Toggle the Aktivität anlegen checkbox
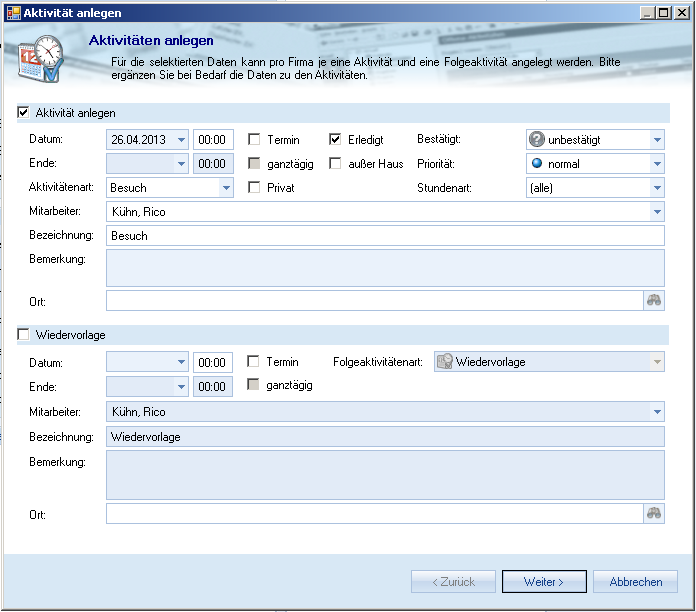696x612 pixels. pyautogui.click(x=24, y=113)
